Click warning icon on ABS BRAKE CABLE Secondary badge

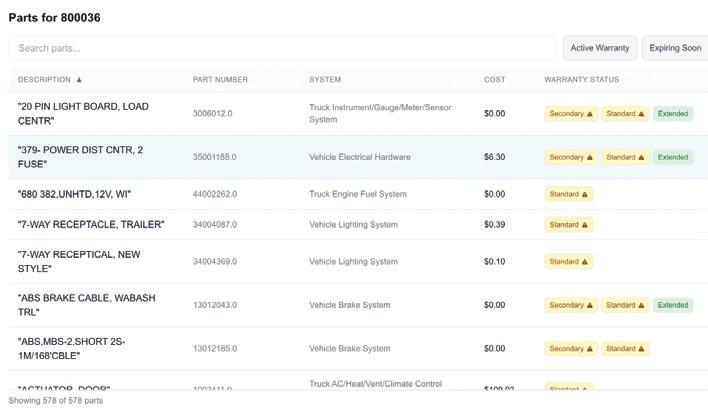point(590,305)
